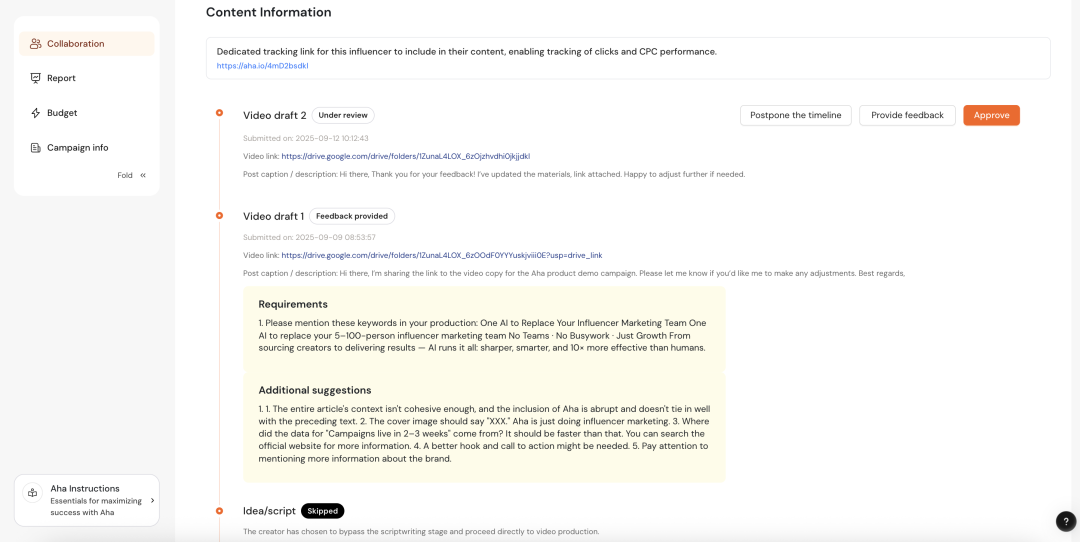1080x542 pixels.
Task: Open the Budget menu item
Action: (62, 113)
